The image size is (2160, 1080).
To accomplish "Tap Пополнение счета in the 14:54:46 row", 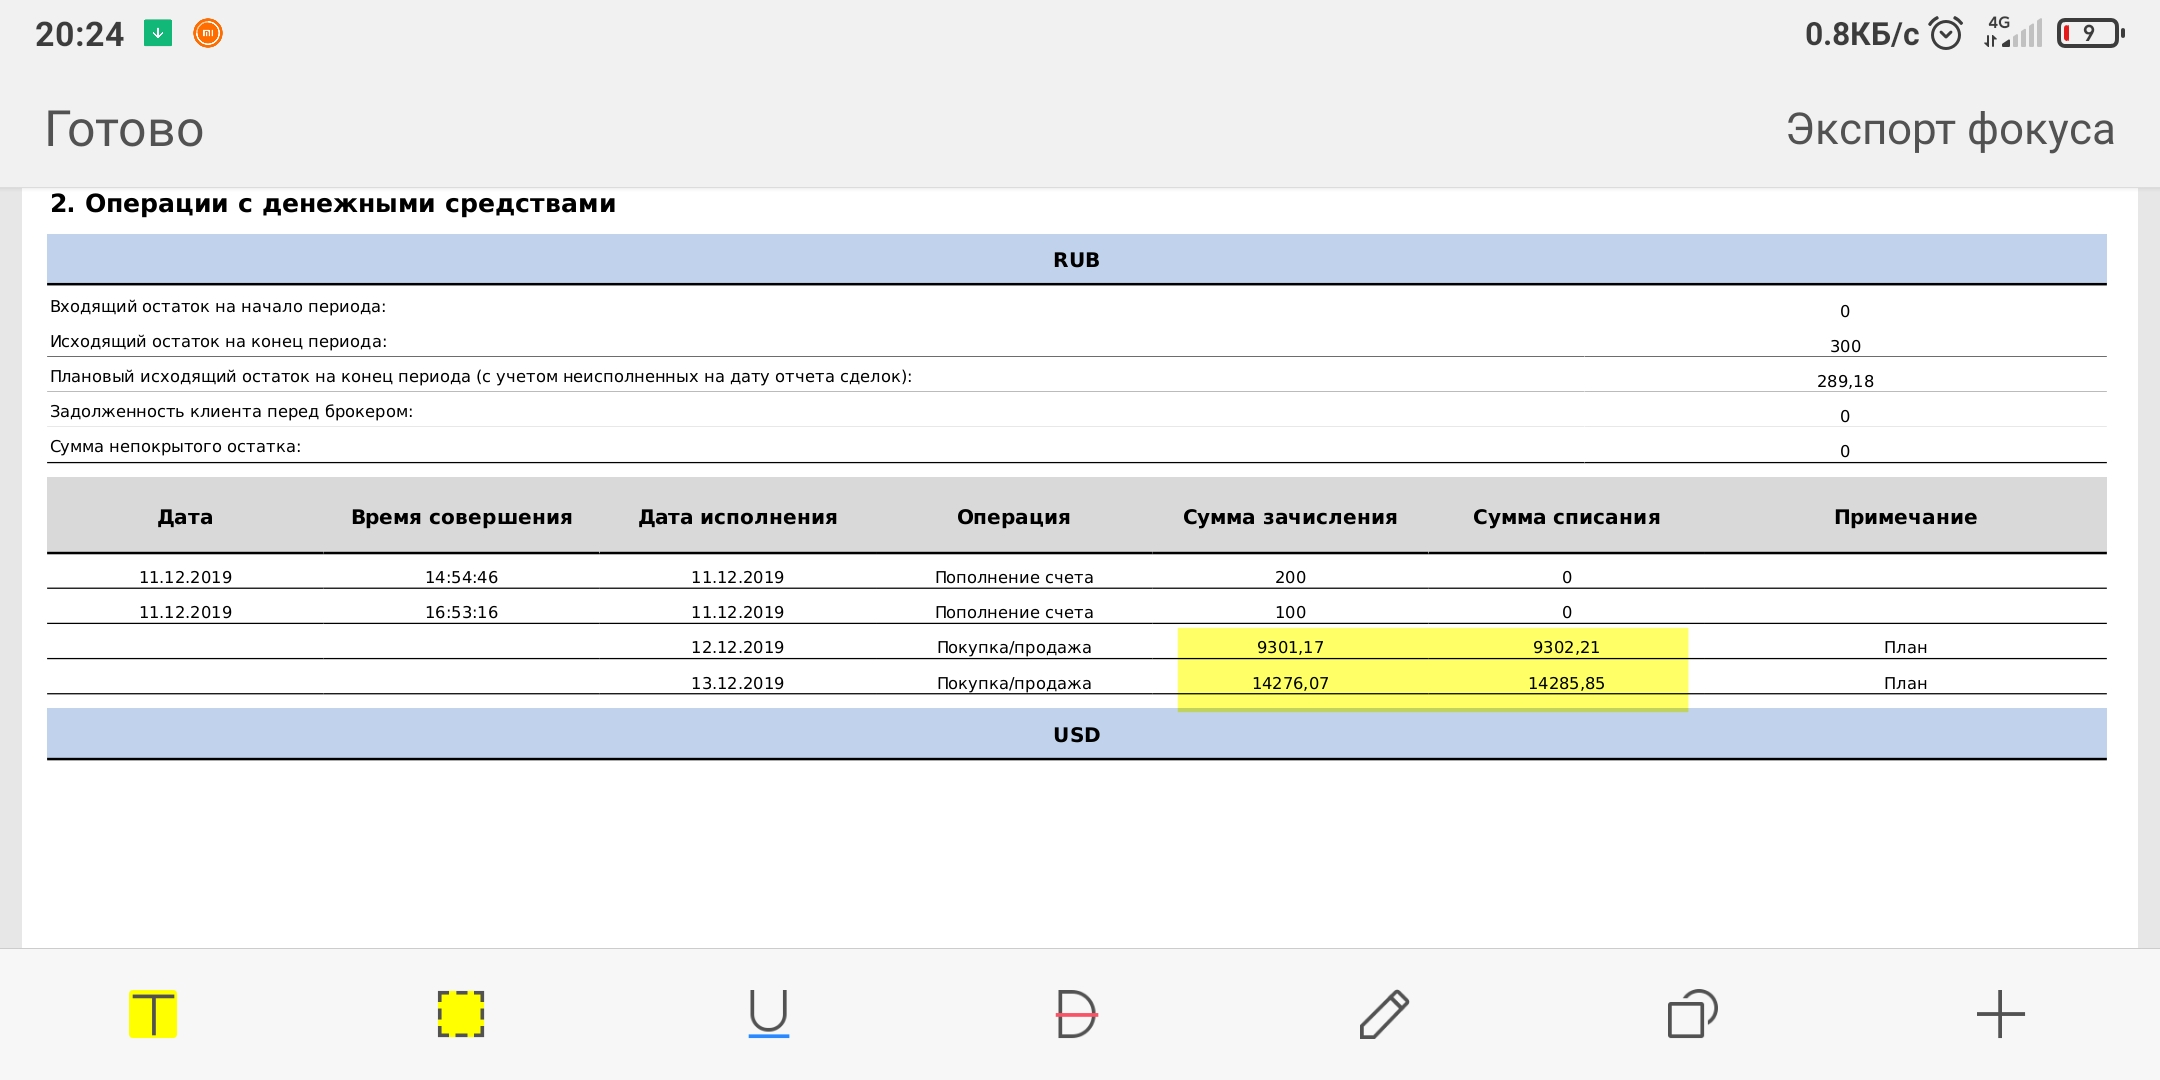I will pos(1014,577).
